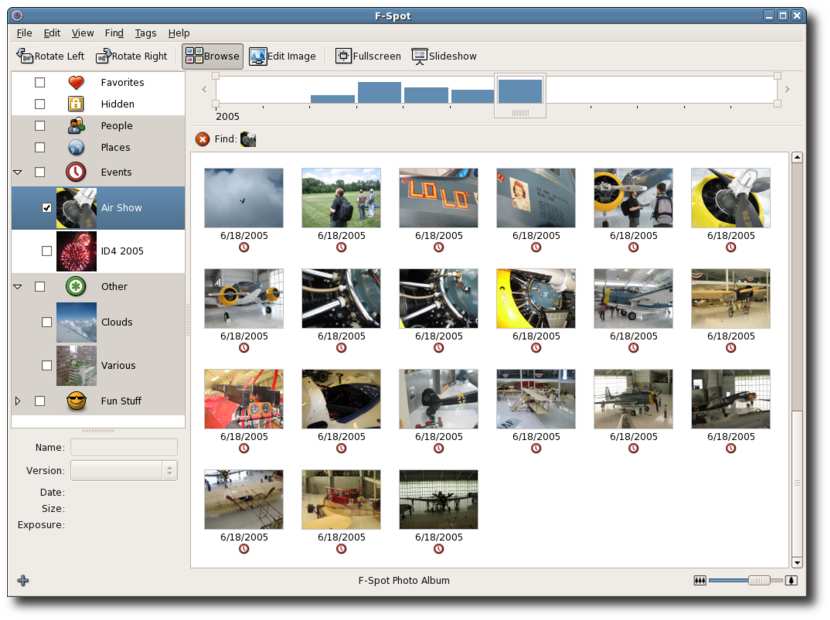This screenshot has height=620, width=830.
Task: Expand the Fun Stuff tag tree
Action: pyautogui.click(x=17, y=401)
